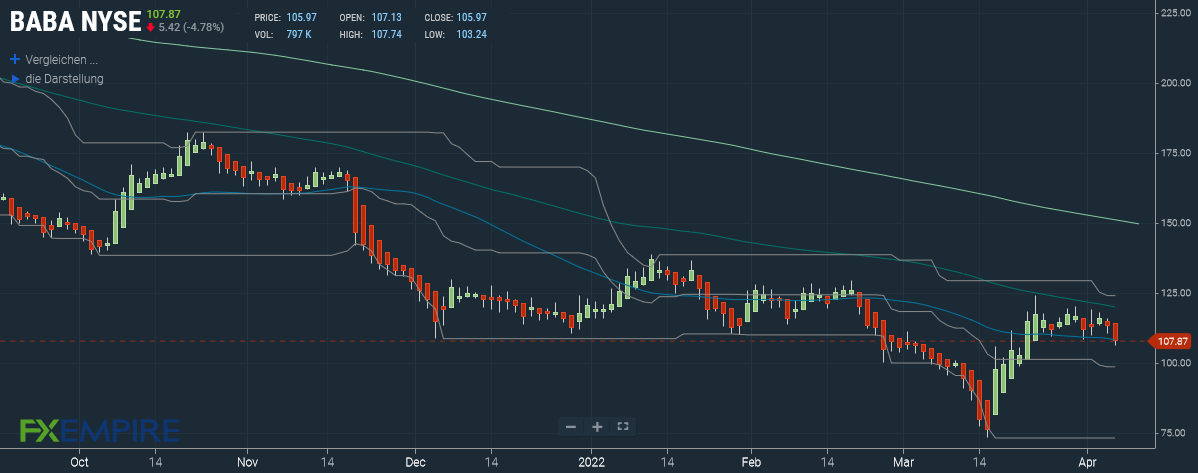Click the OPEN value 107.13
Image resolution: width=1198 pixels, height=473 pixels.
pyautogui.click(x=386, y=17)
